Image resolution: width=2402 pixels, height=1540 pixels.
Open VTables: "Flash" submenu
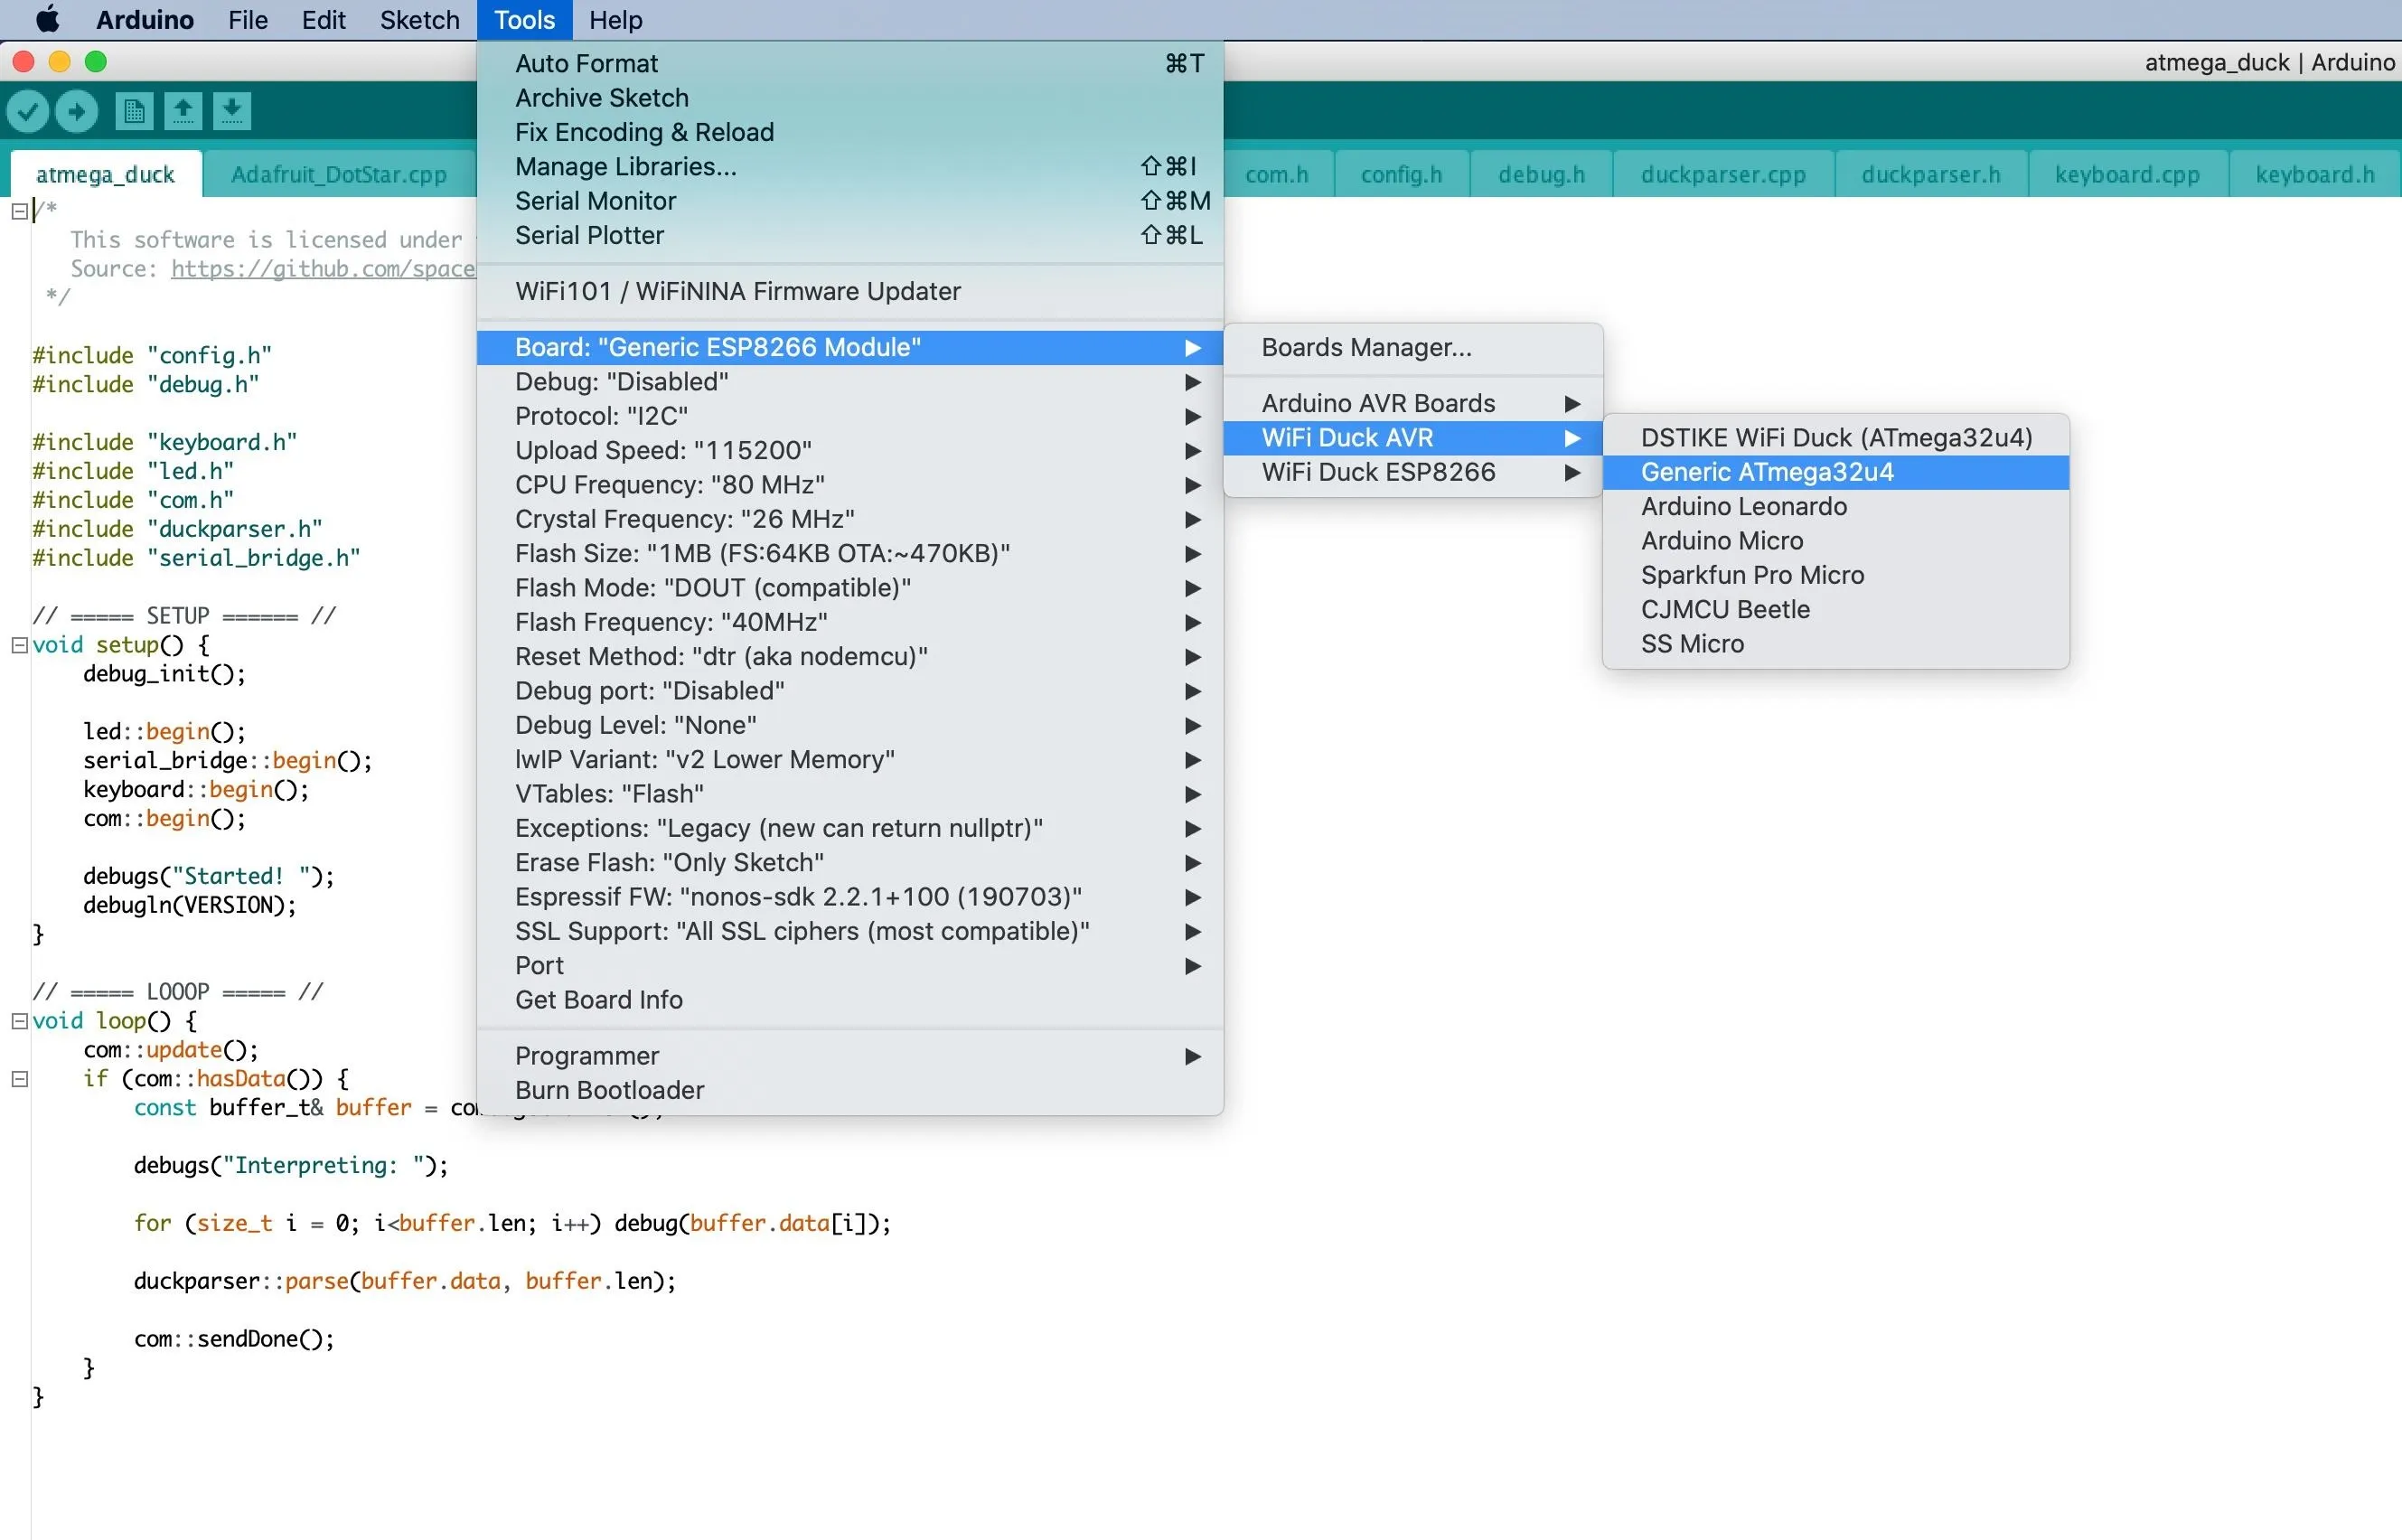[850, 794]
